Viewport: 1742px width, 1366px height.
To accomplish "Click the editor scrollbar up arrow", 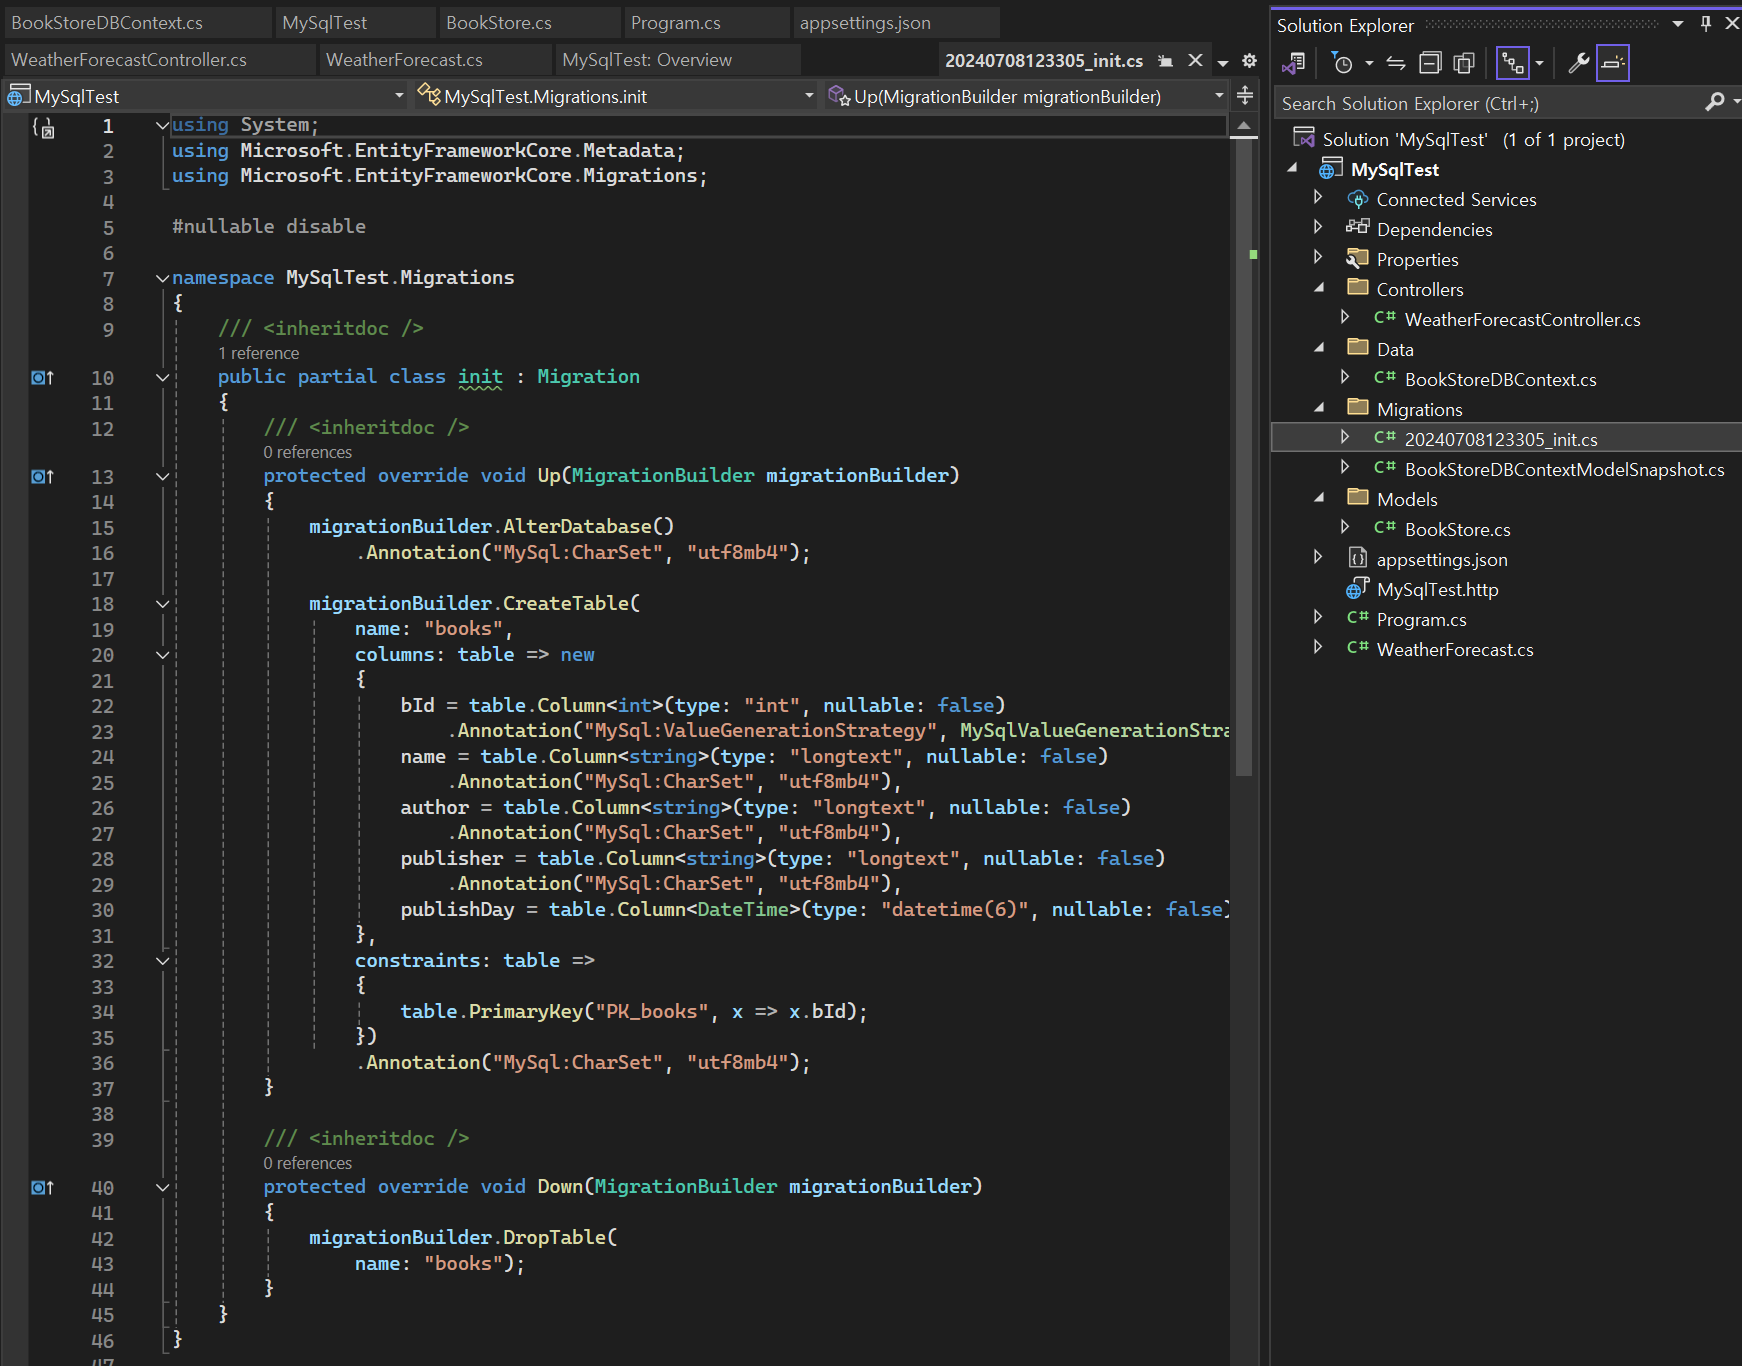I will point(1244,126).
